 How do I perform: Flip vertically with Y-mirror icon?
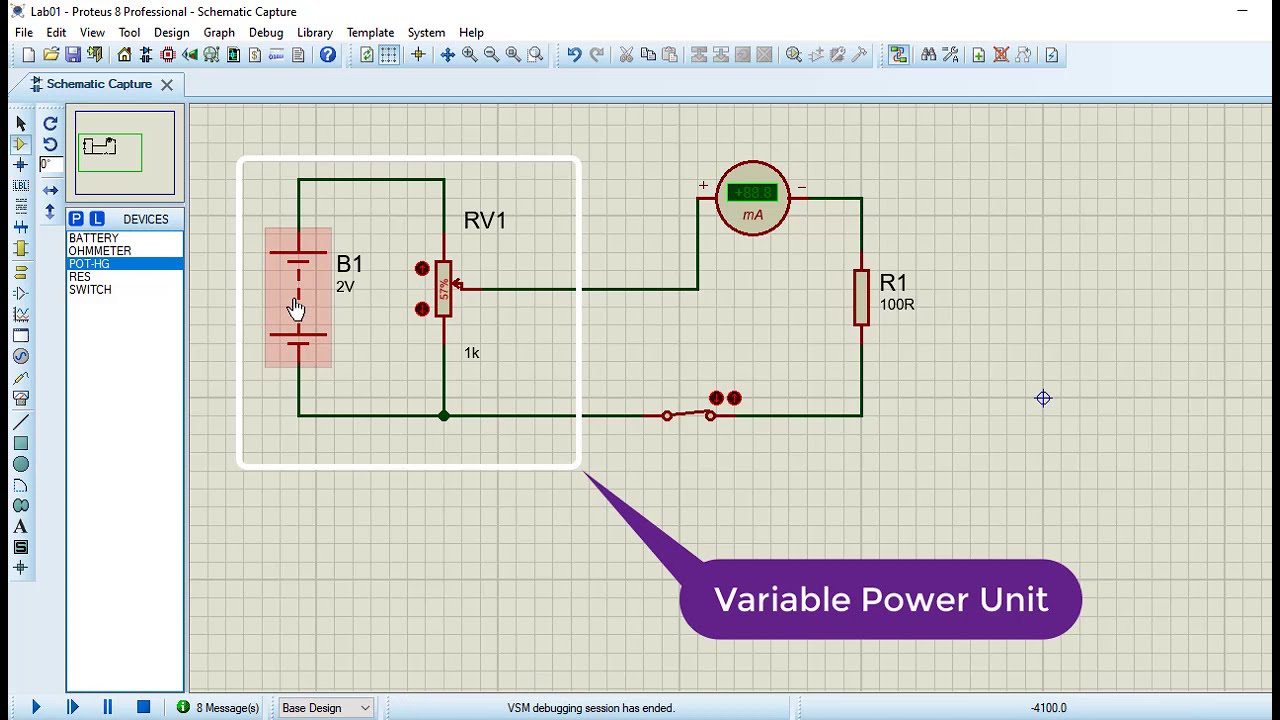coord(50,211)
